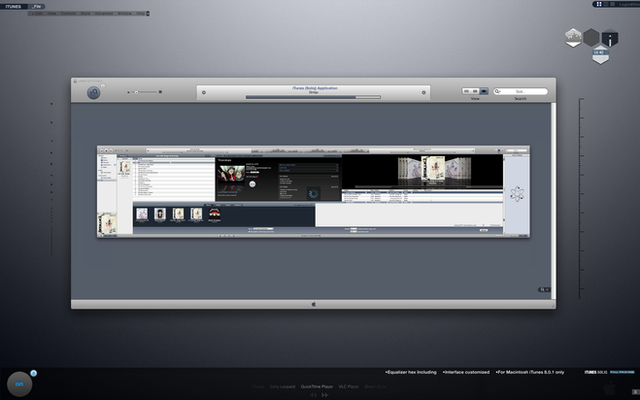
Task: Switch to grid view
Action: 475,91
